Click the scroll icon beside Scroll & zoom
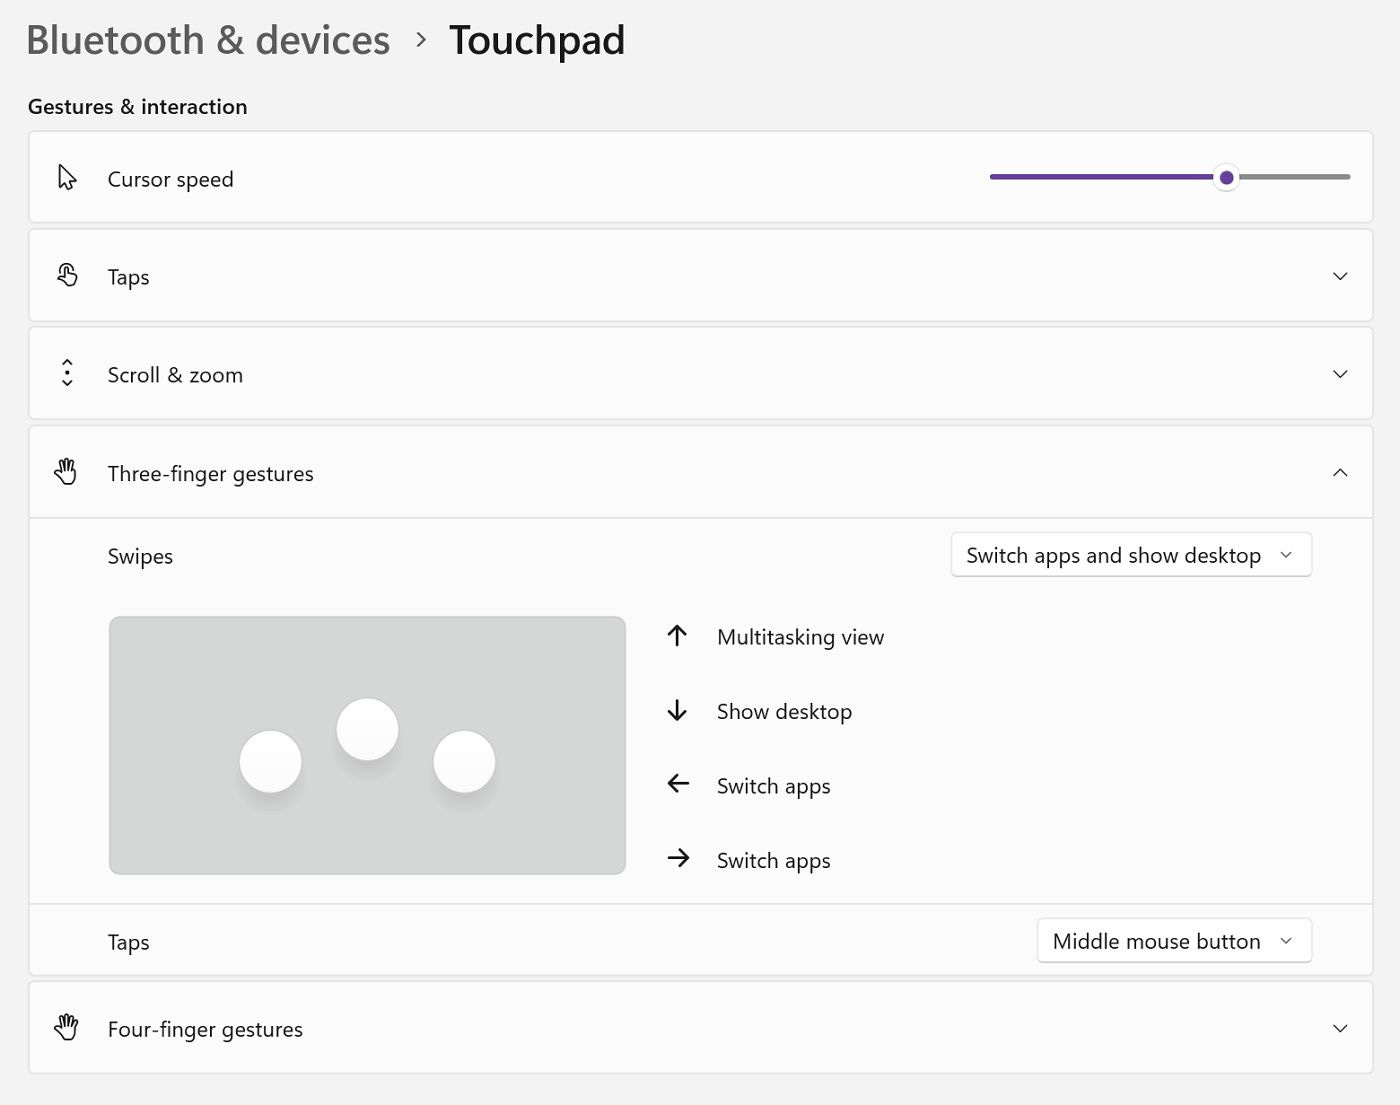 tap(67, 373)
